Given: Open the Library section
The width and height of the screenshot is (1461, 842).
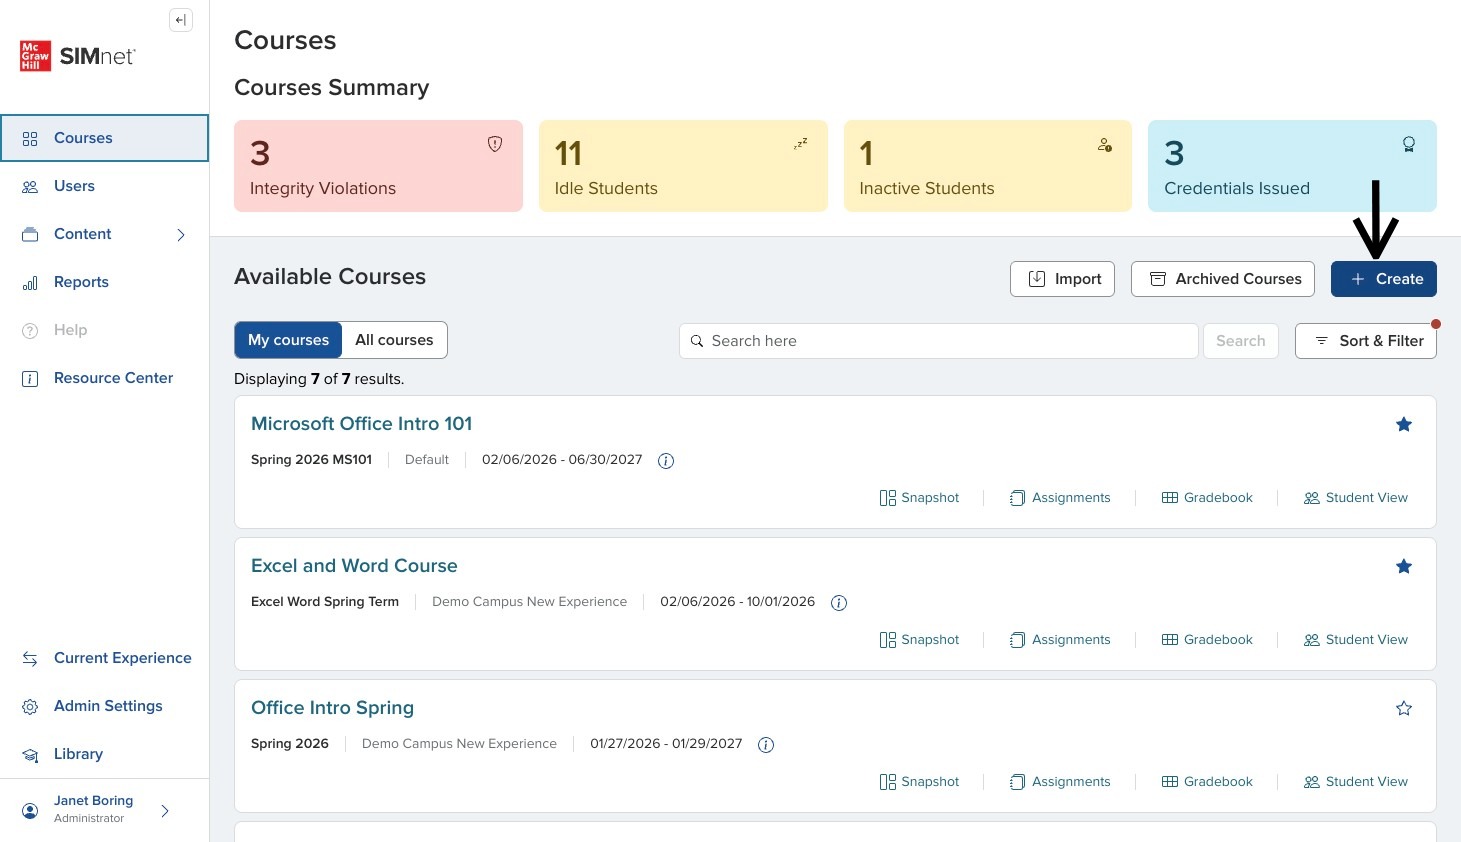Looking at the screenshot, I should coord(104,754).
